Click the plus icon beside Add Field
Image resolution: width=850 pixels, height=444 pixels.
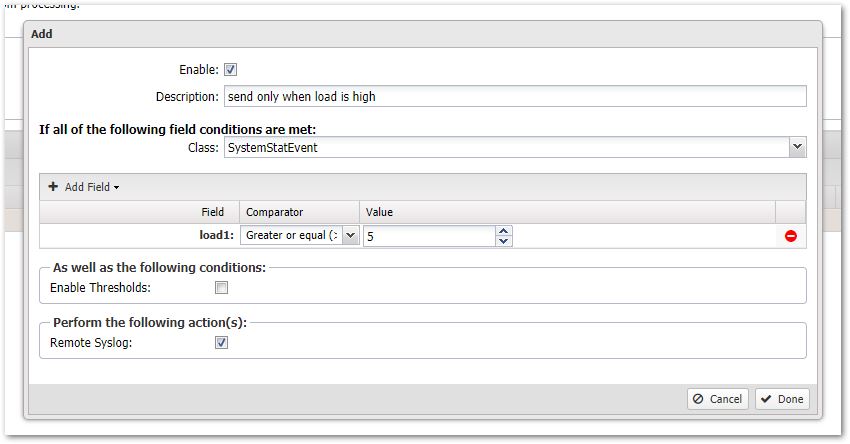(53, 187)
